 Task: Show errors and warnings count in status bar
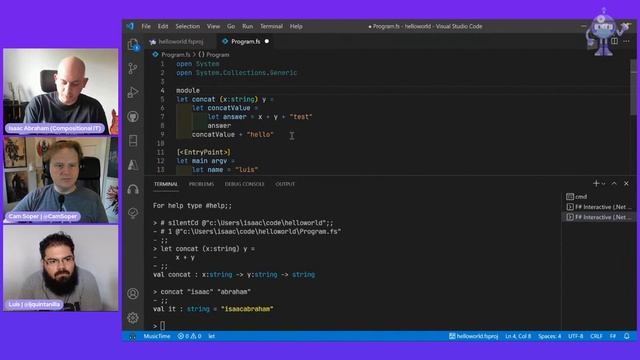pos(189,336)
